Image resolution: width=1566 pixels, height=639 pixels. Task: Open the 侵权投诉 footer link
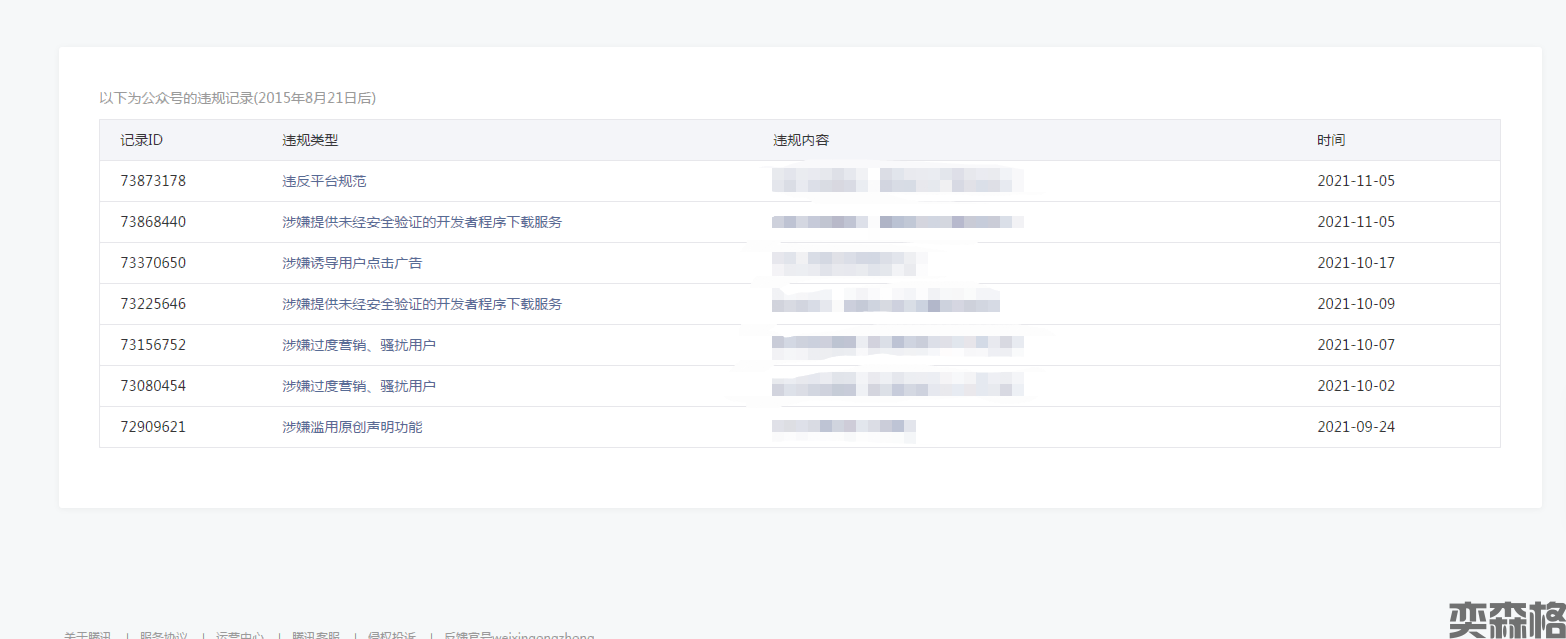click(x=392, y=635)
